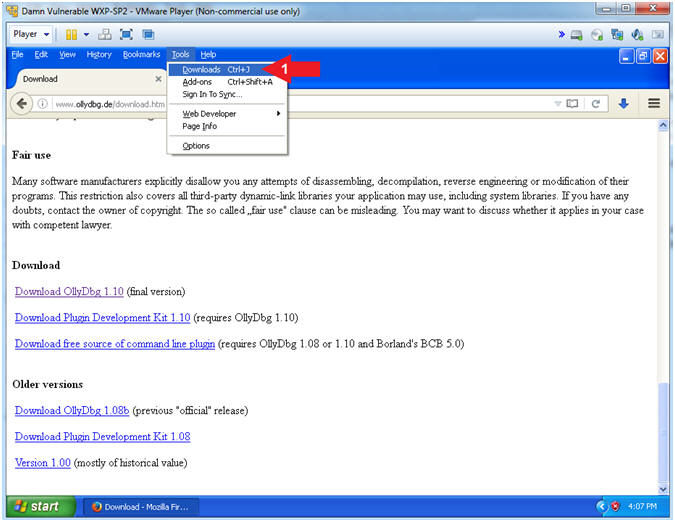Screen dimensions: 675x522
Task: Close the Download tab
Action: (x=158, y=79)
